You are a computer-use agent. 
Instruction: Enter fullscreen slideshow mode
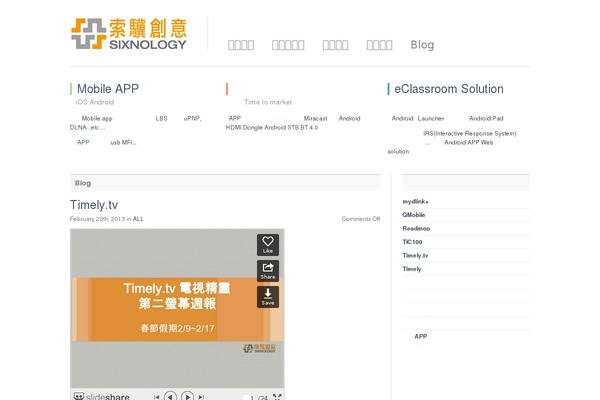click(277, 397)
